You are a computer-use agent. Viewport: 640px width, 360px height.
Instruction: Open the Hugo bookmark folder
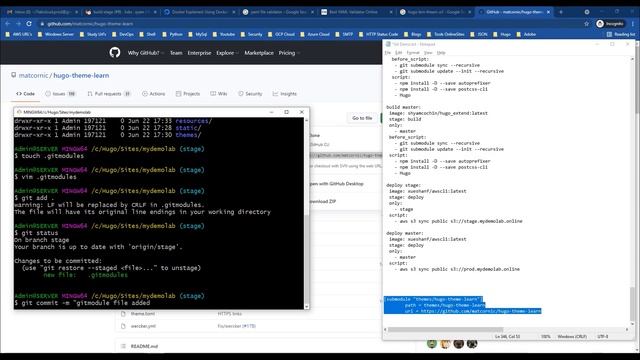pyautogui.click(x=502, y=34)
